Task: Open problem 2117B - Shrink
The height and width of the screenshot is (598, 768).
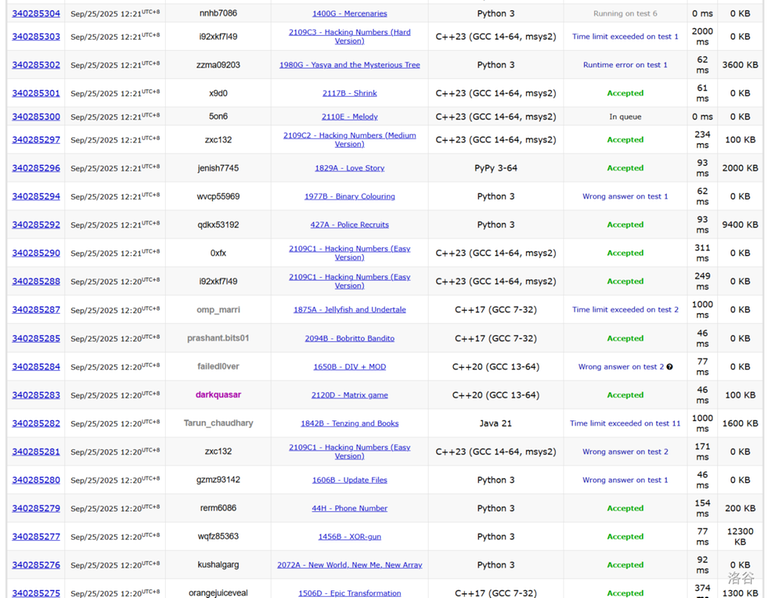Action: [350, 93]
